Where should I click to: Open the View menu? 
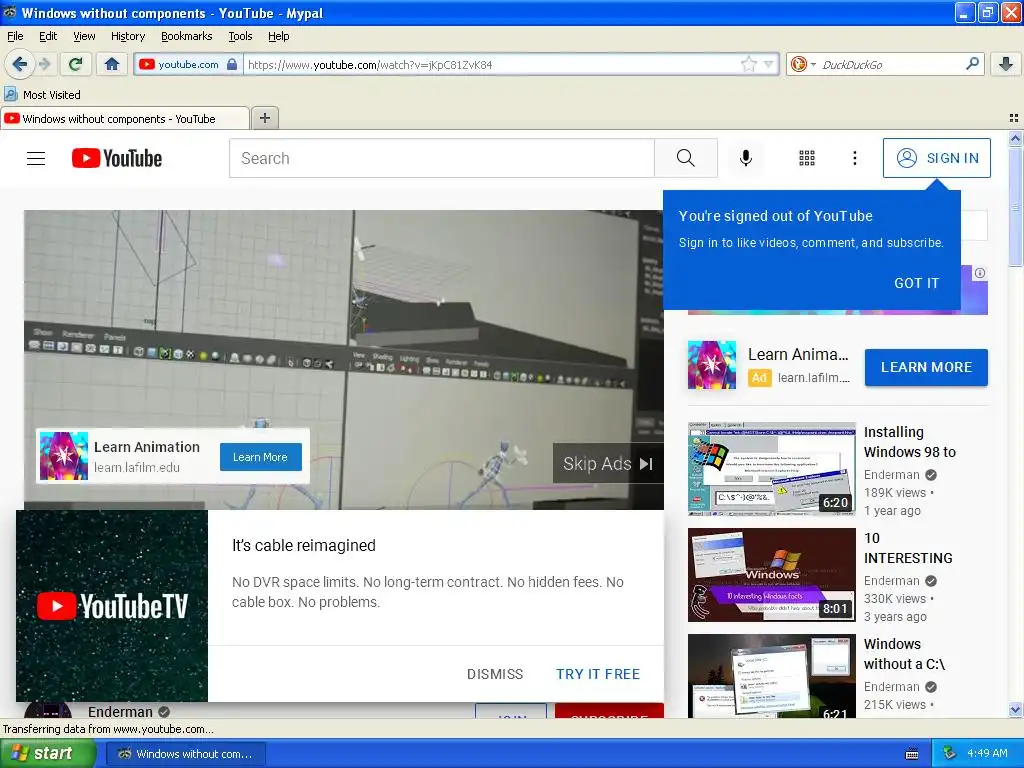pyautogui.click(x=84, y=36)
